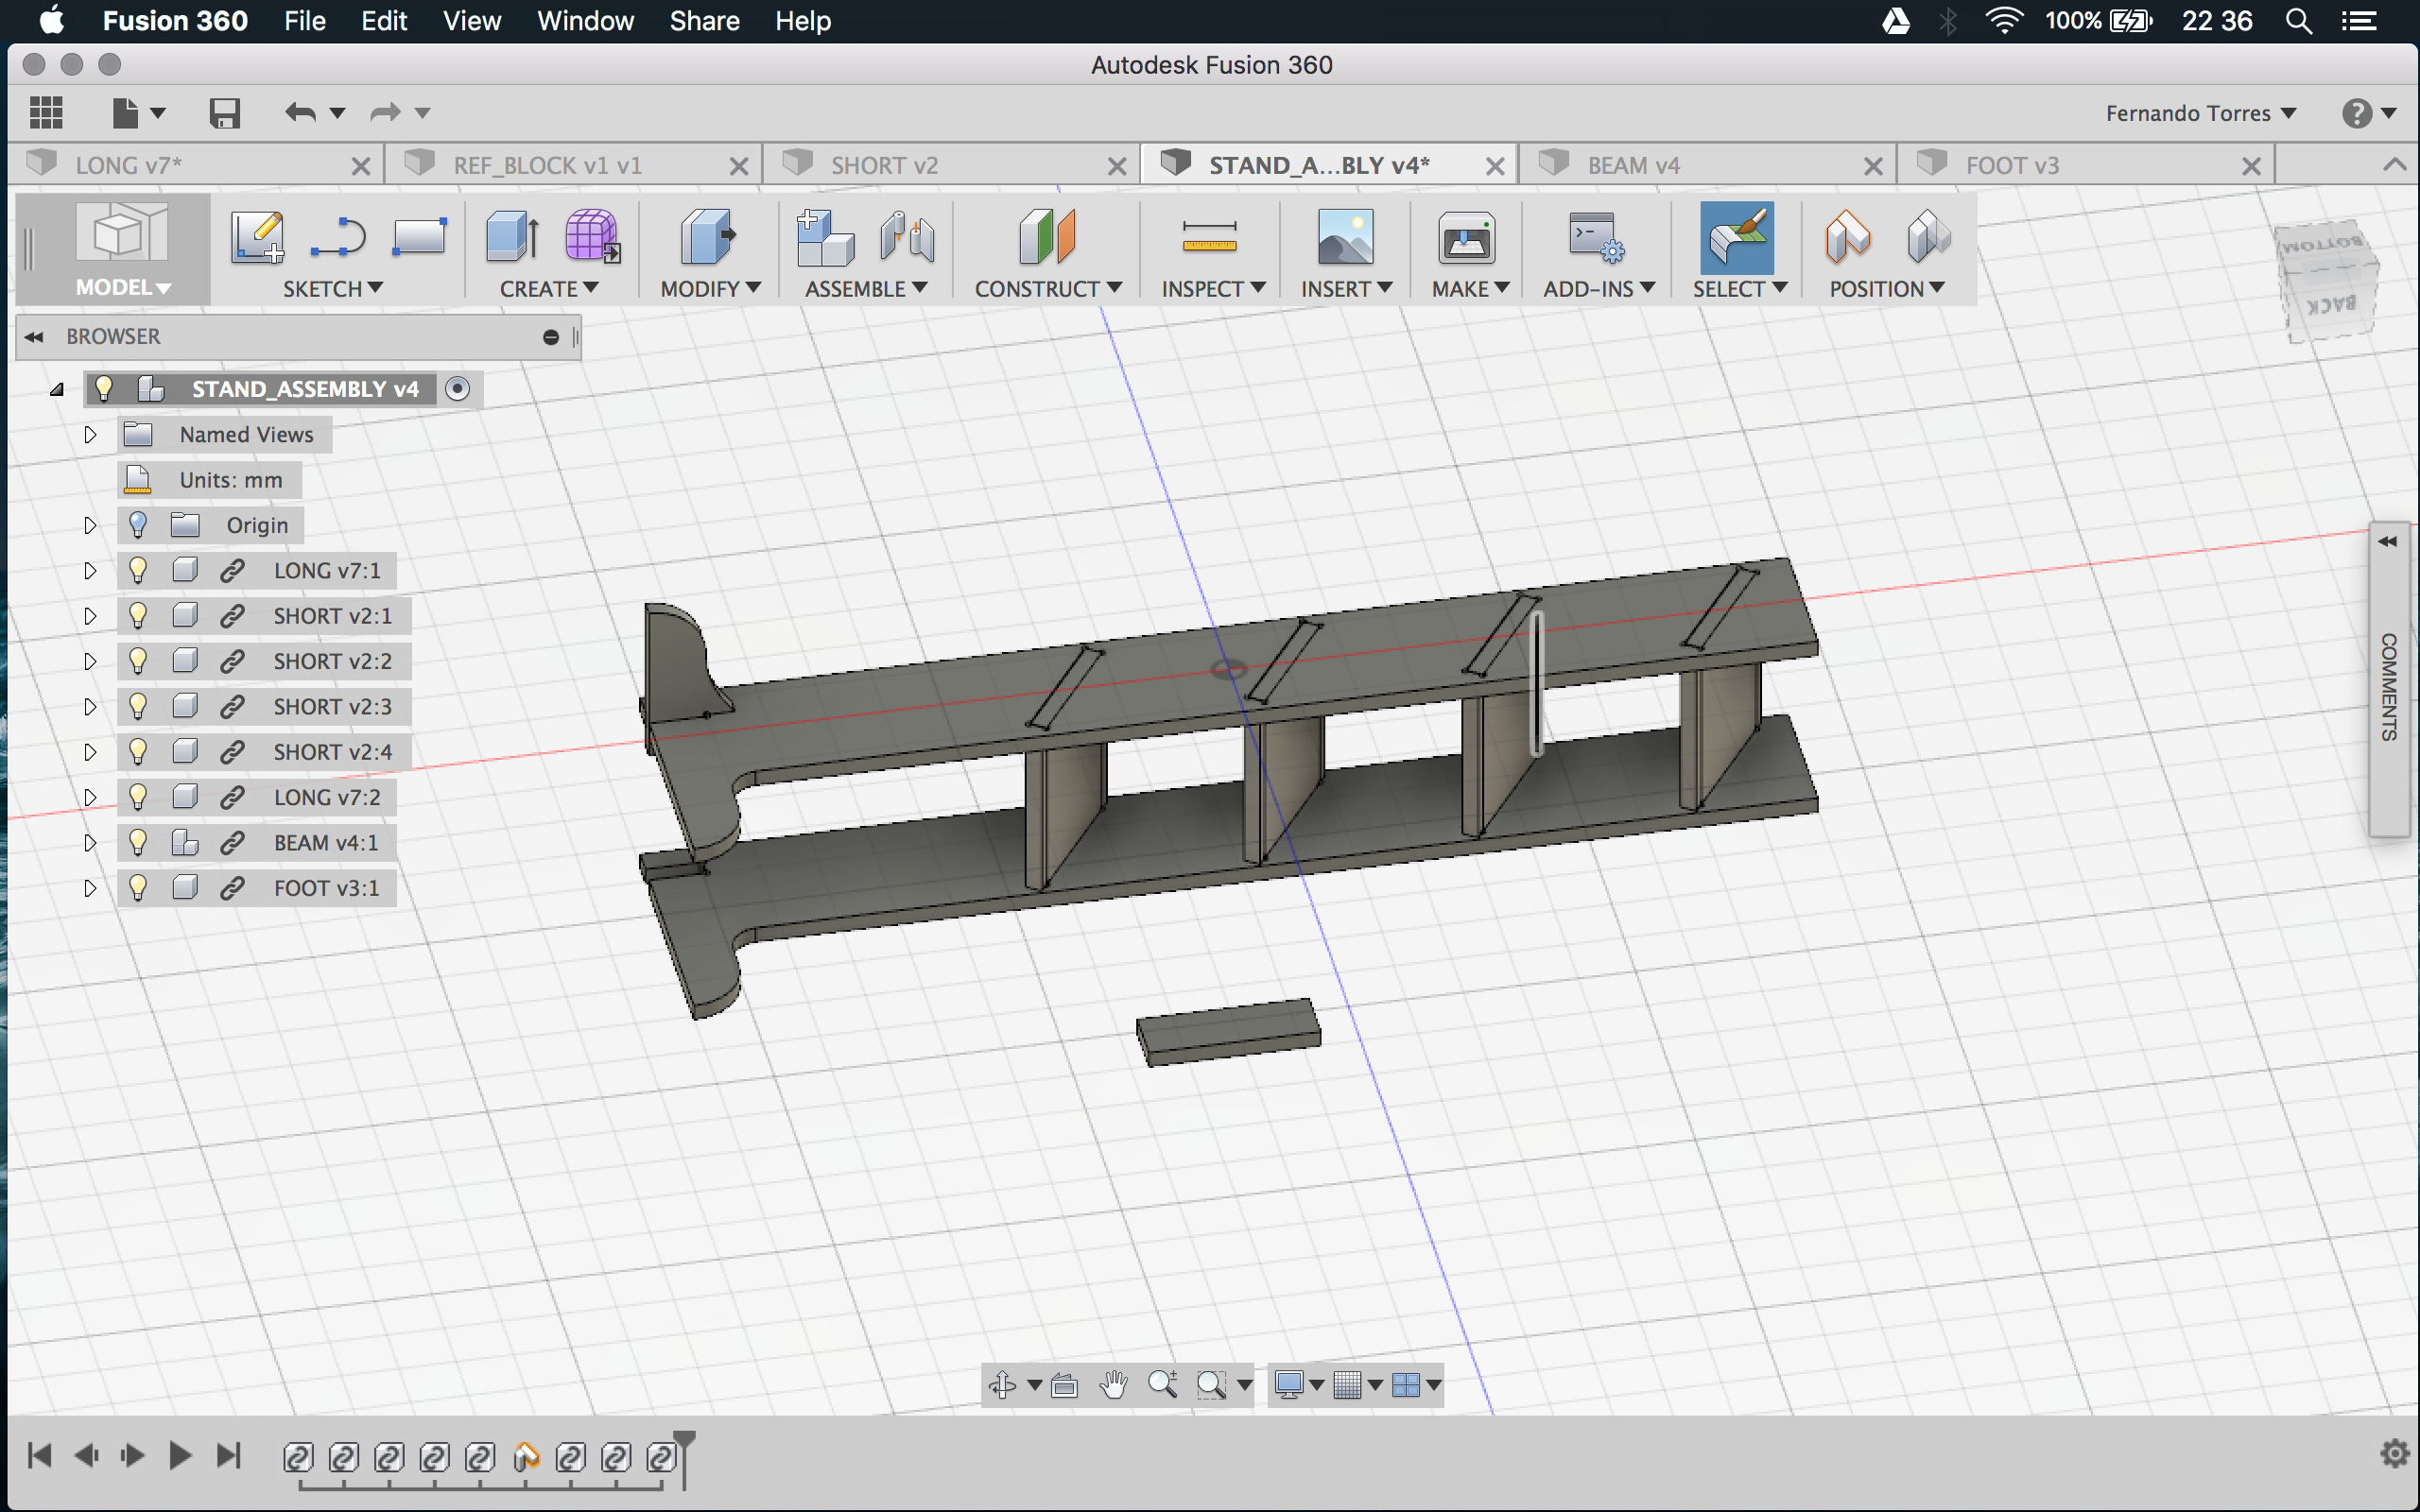This screenshot has width=2420, height=1512.
Task: Open the MODEL workspace dropdown
Action: (x=123, y=288)
